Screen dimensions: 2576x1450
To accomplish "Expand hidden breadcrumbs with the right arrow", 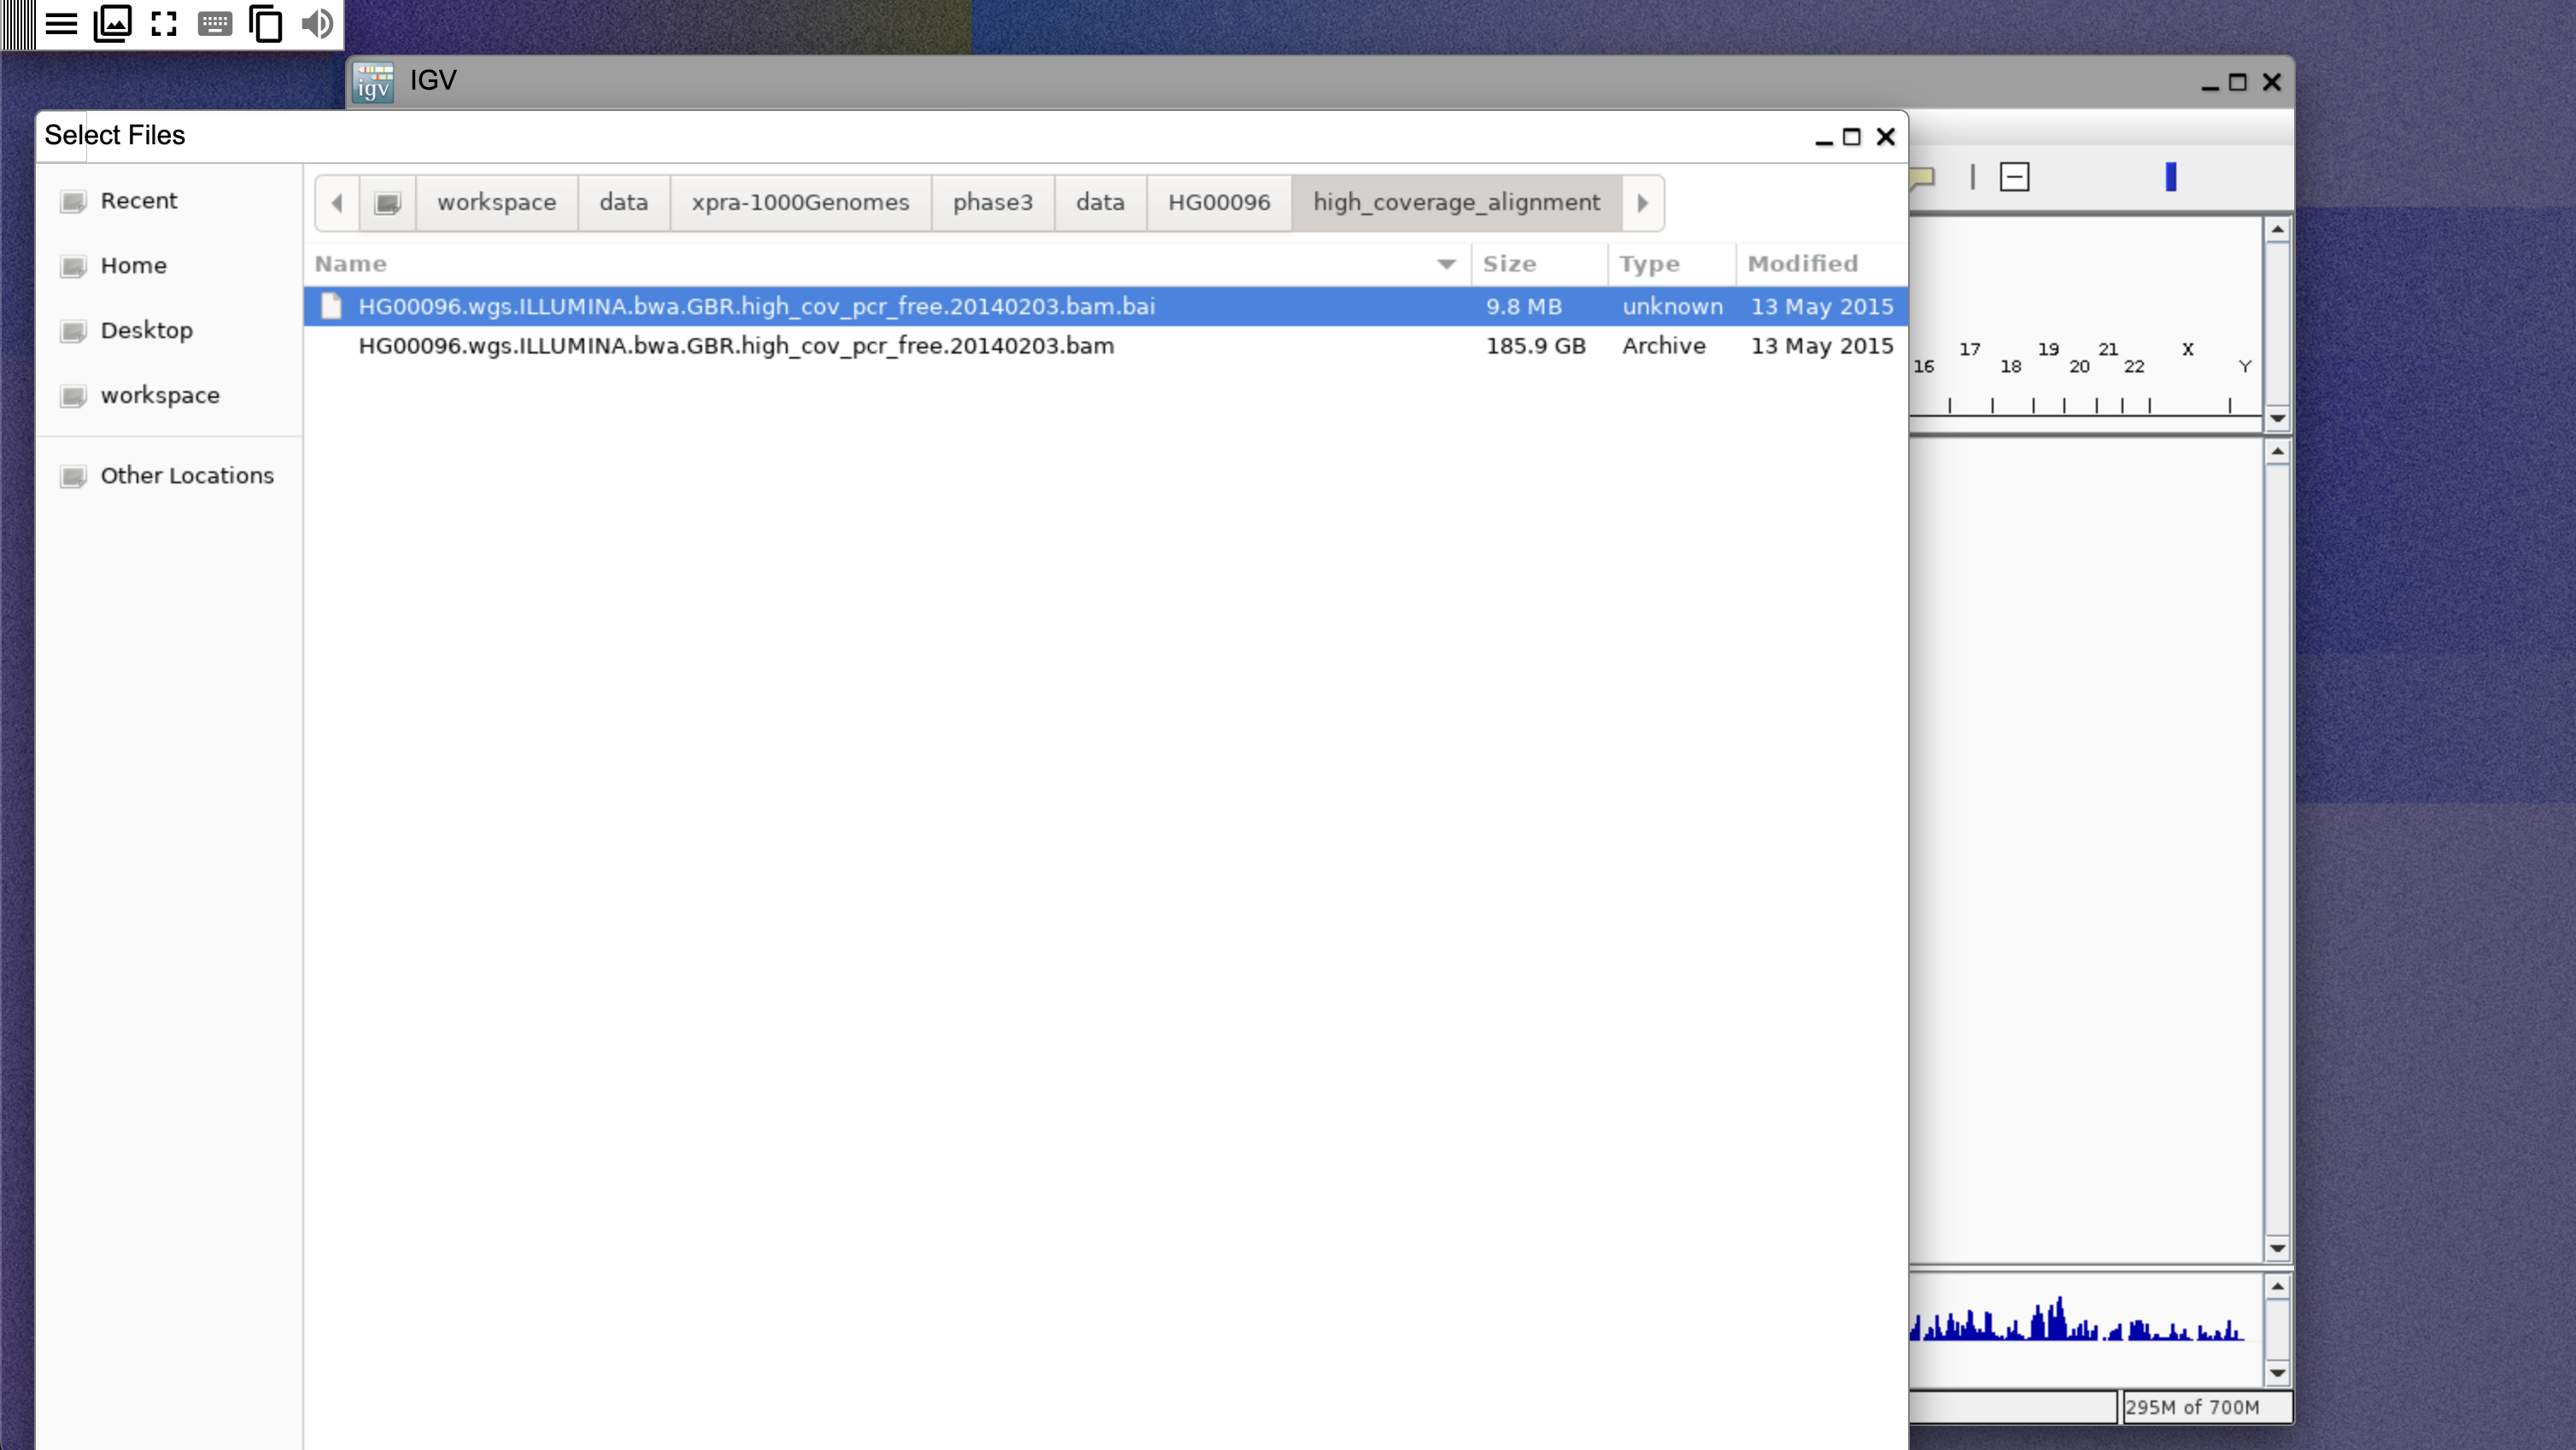I will point(1643,202).
